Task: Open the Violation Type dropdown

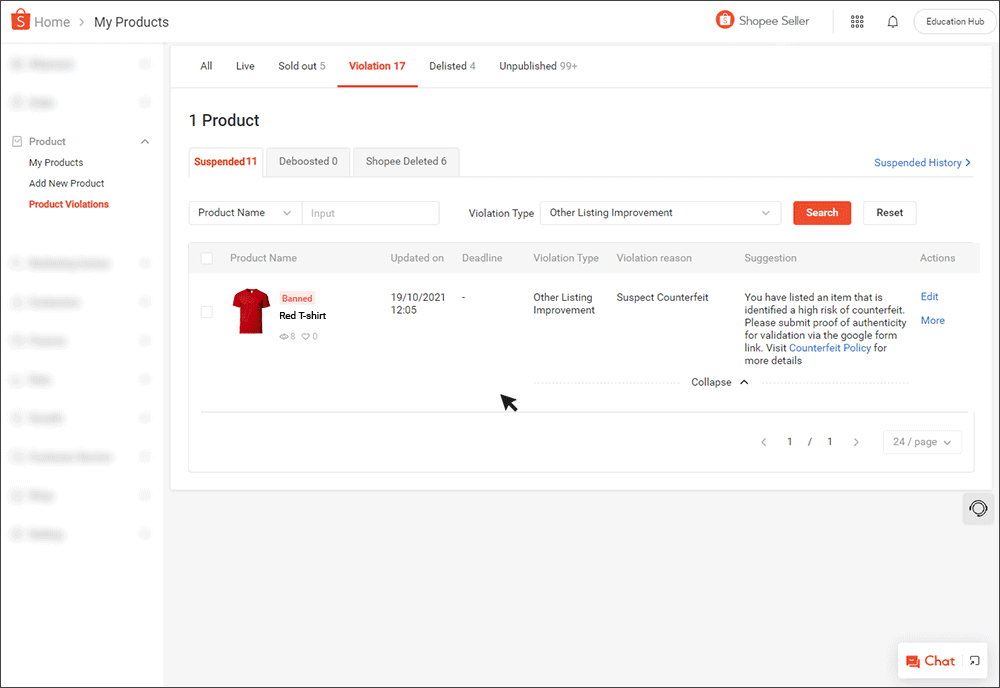Action: (x=660, y=213)
